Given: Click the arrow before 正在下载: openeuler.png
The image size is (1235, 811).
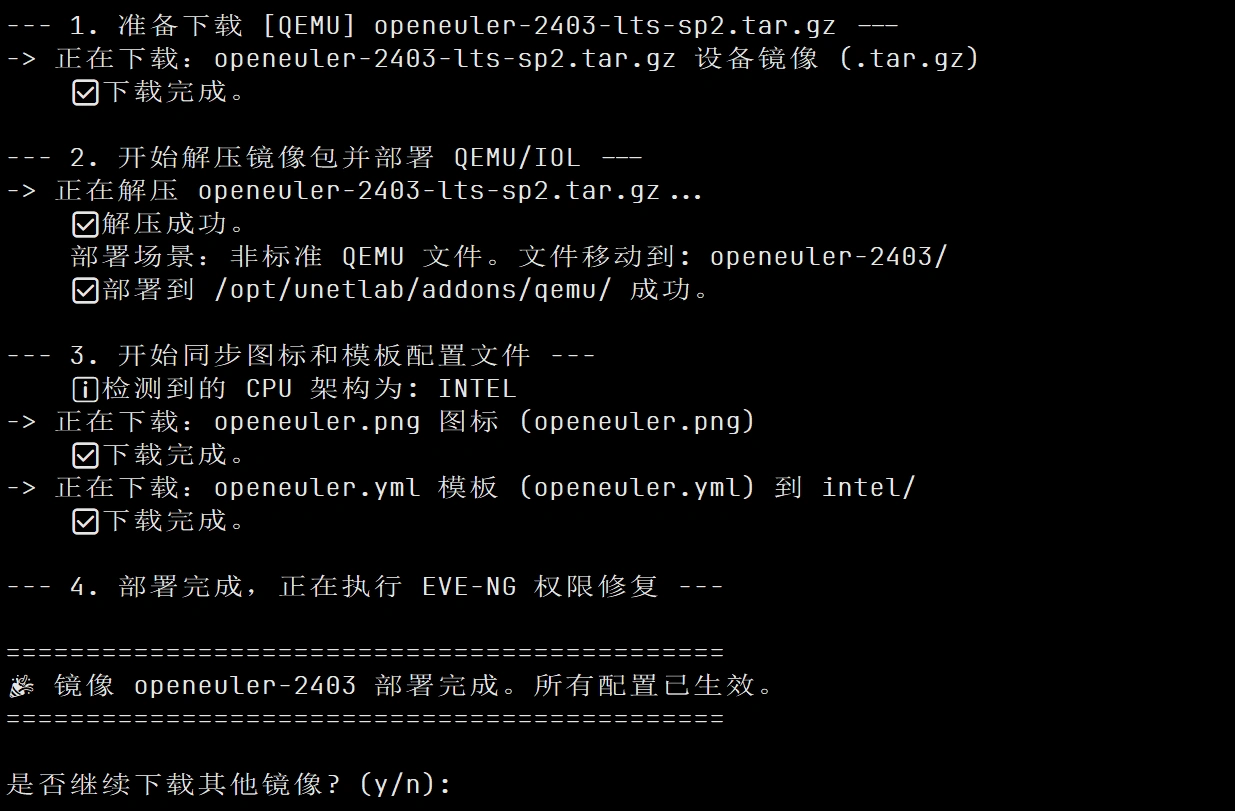Looking at the screenshot, I should [21, 422].
